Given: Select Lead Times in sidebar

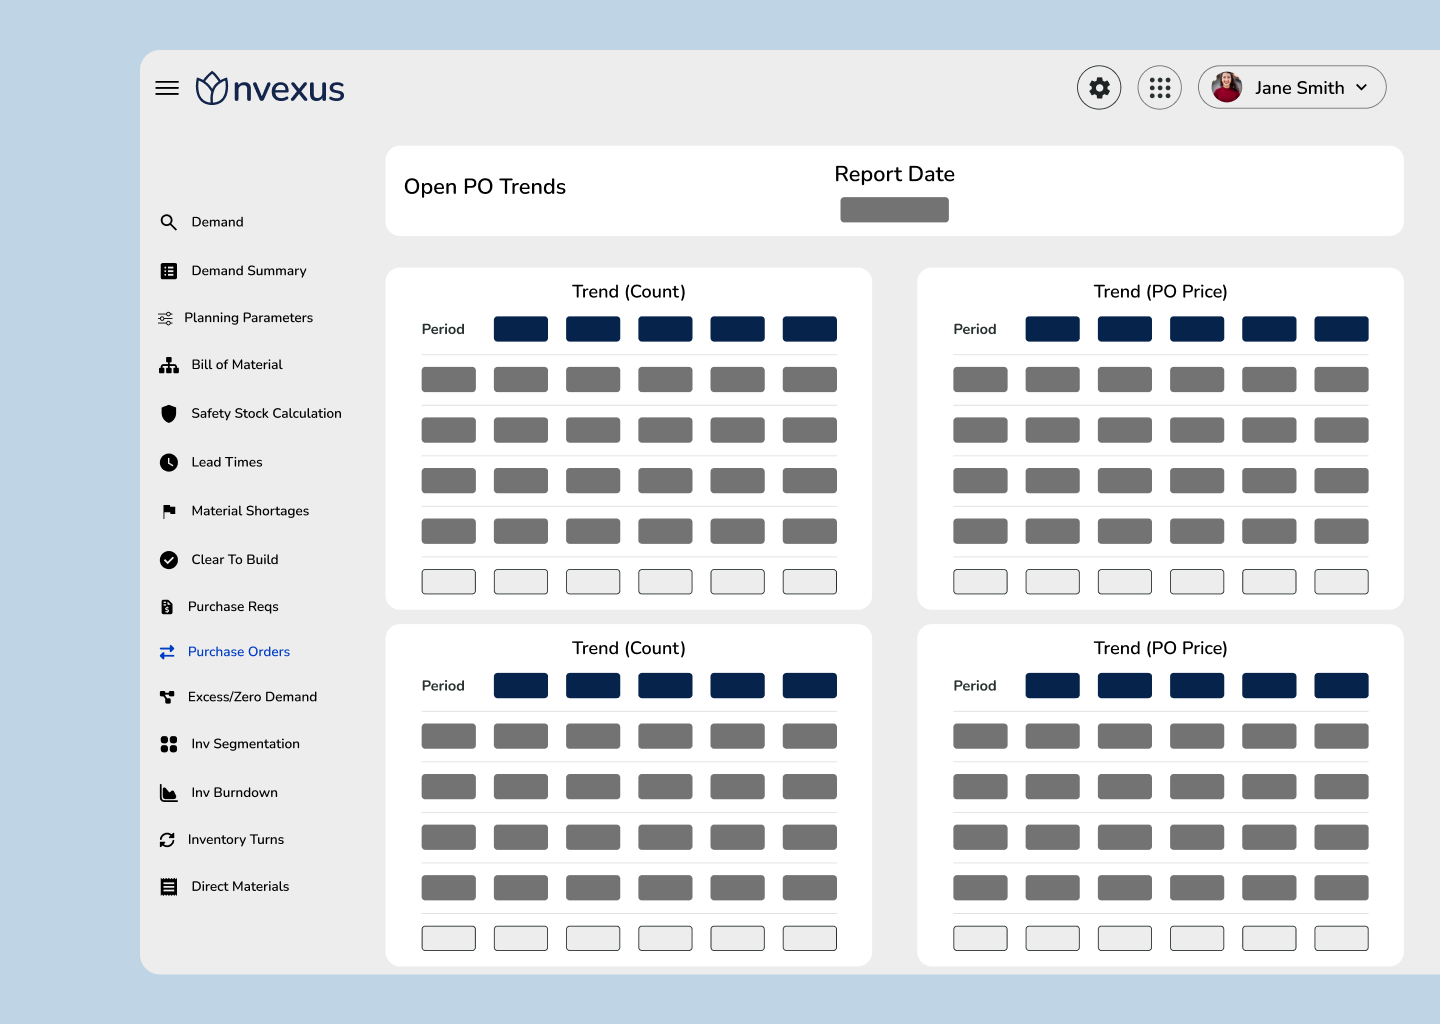Looking at the screenshot, I should [x=227, y=462].
